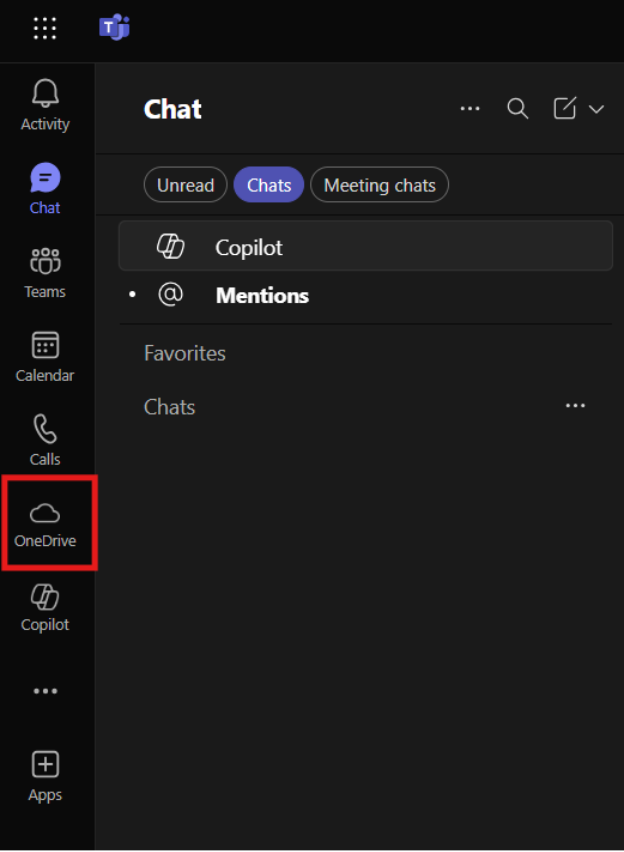
Task: Open OneDrive cloud icon
Action: 45,524
